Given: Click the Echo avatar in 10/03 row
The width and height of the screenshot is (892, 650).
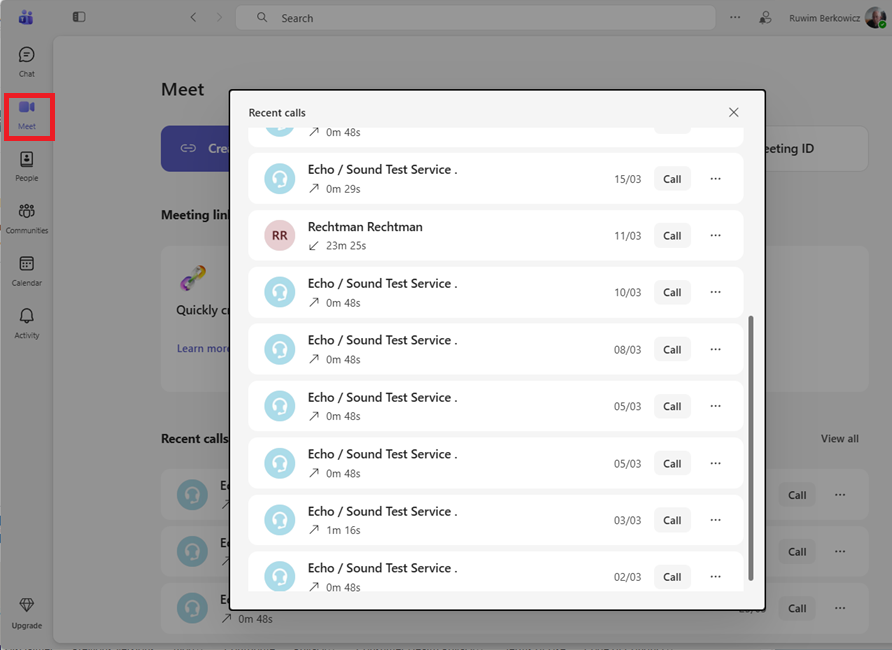Looking at the screenshot, I should pos(280,292).
